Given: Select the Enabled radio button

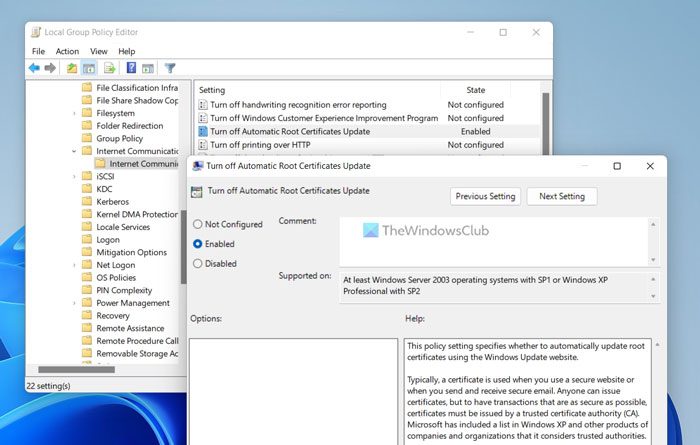Looking at the screenshot, I should click(197, 244).
